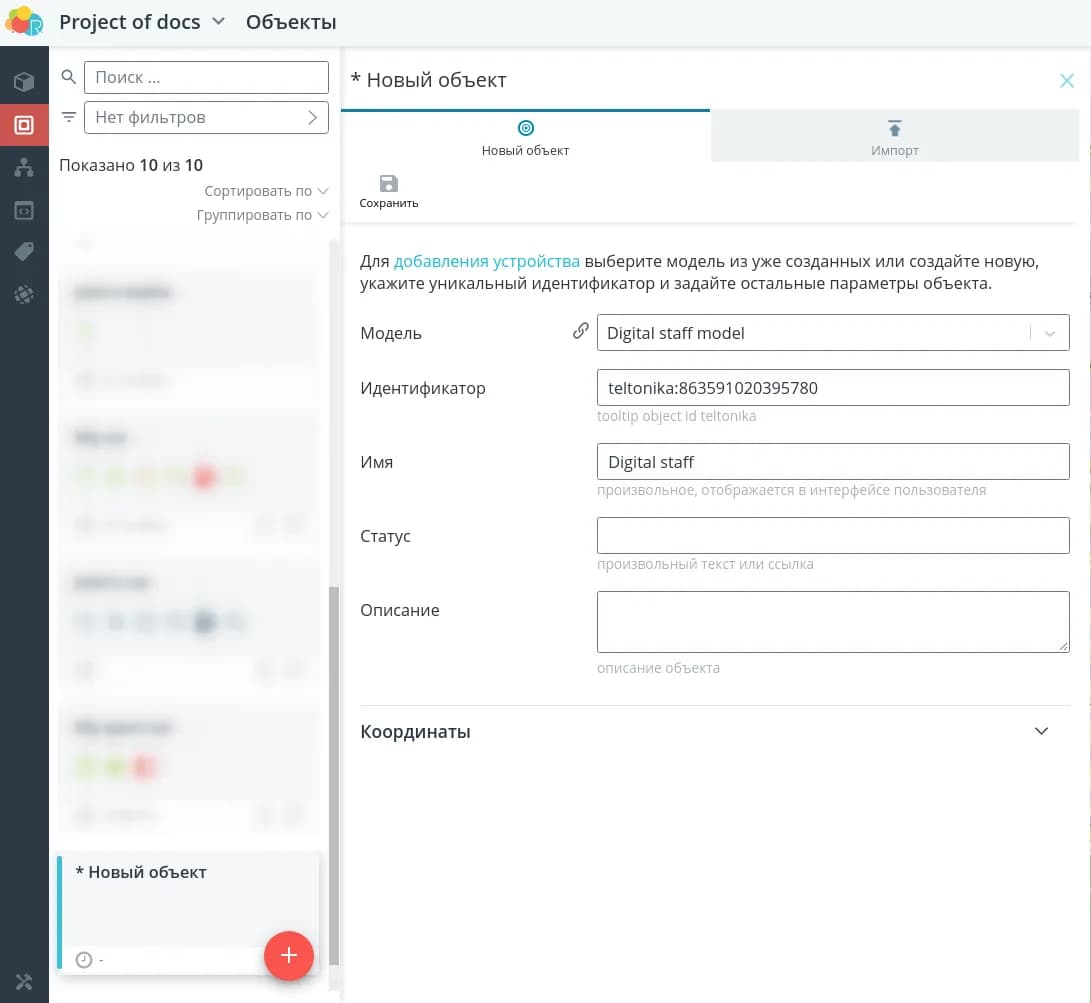1091x1003 pixels.
Task: Click the cube icon in left sidebar
Action: pos(24,82)
